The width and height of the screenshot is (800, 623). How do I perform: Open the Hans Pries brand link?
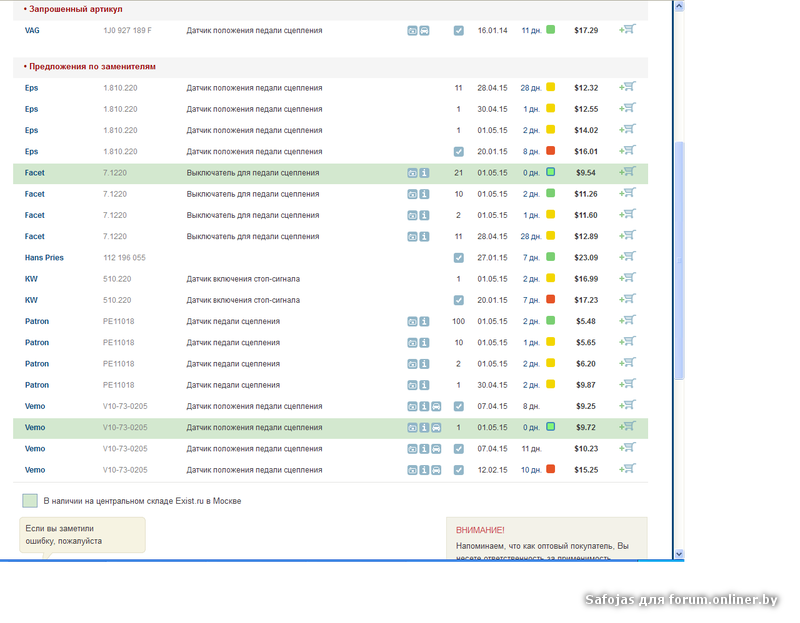[x=44, y=258]
